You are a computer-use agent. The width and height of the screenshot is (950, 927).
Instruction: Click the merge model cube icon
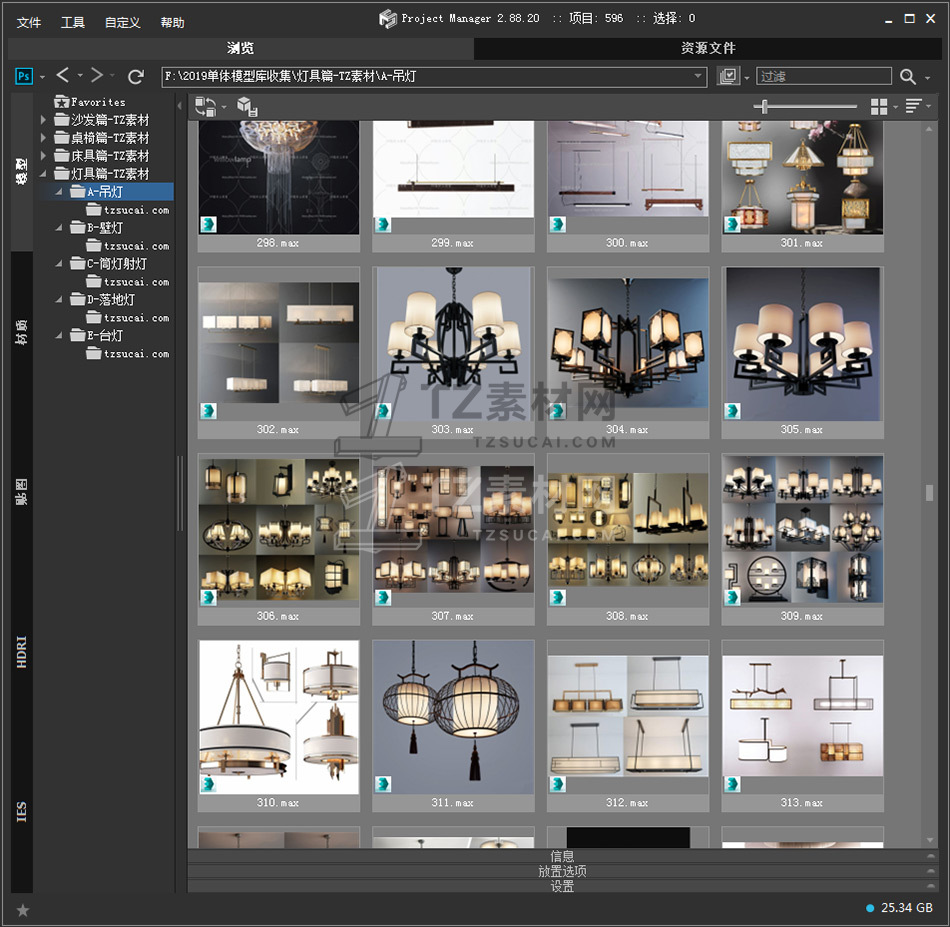pos(247,106)
